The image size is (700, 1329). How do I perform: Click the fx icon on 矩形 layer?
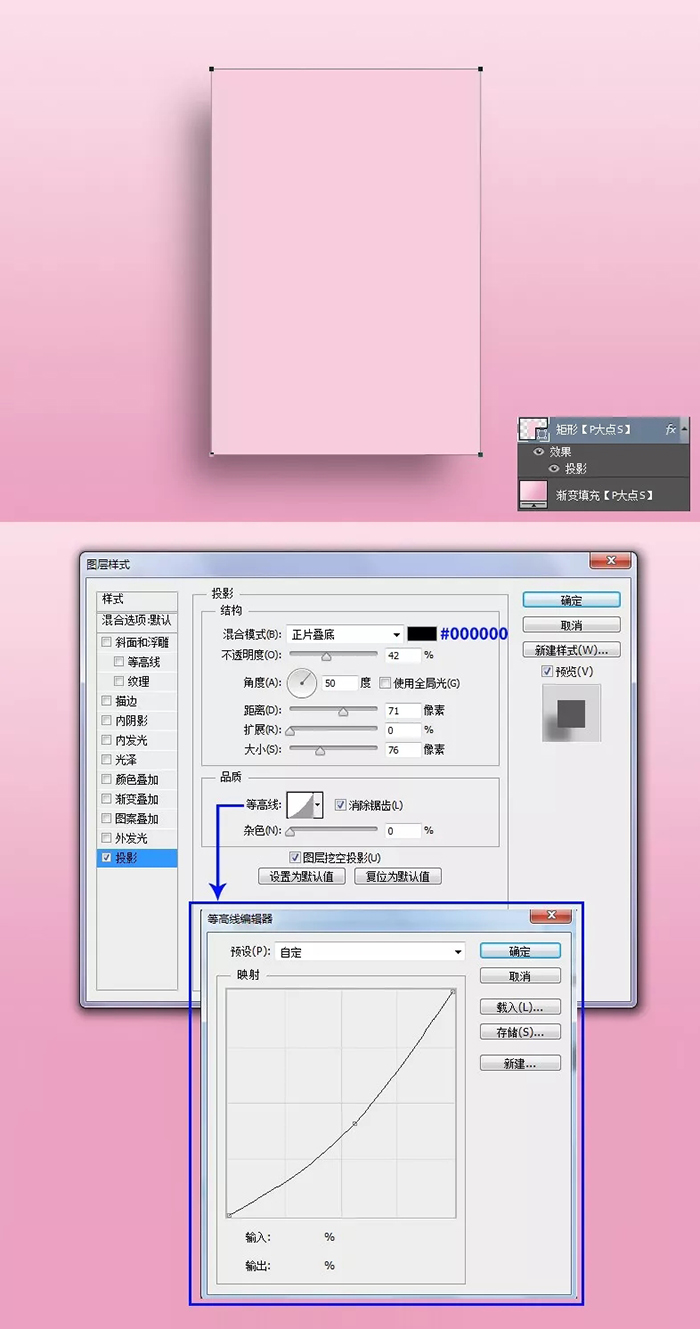click(x=671, y=429)
